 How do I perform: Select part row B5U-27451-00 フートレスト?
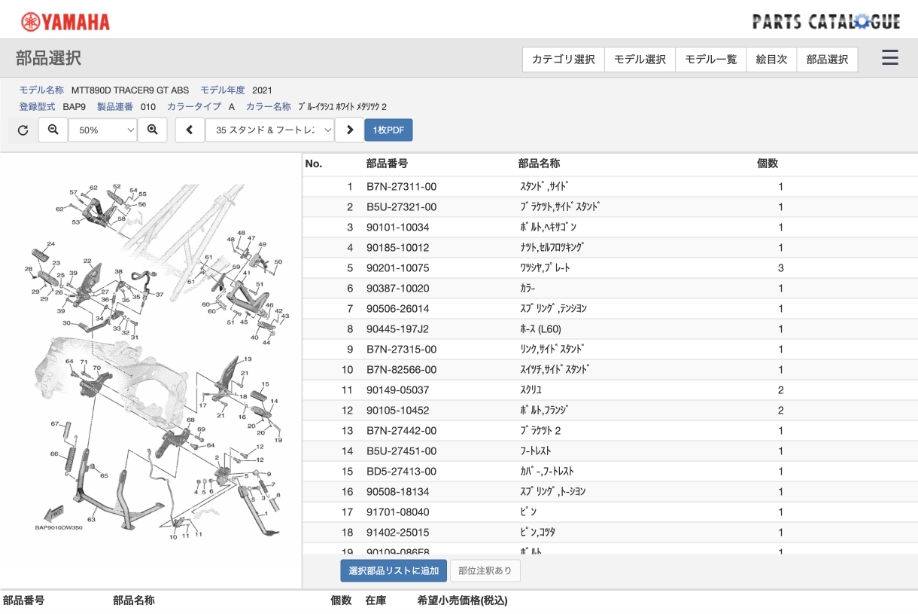tap(610, 451)
